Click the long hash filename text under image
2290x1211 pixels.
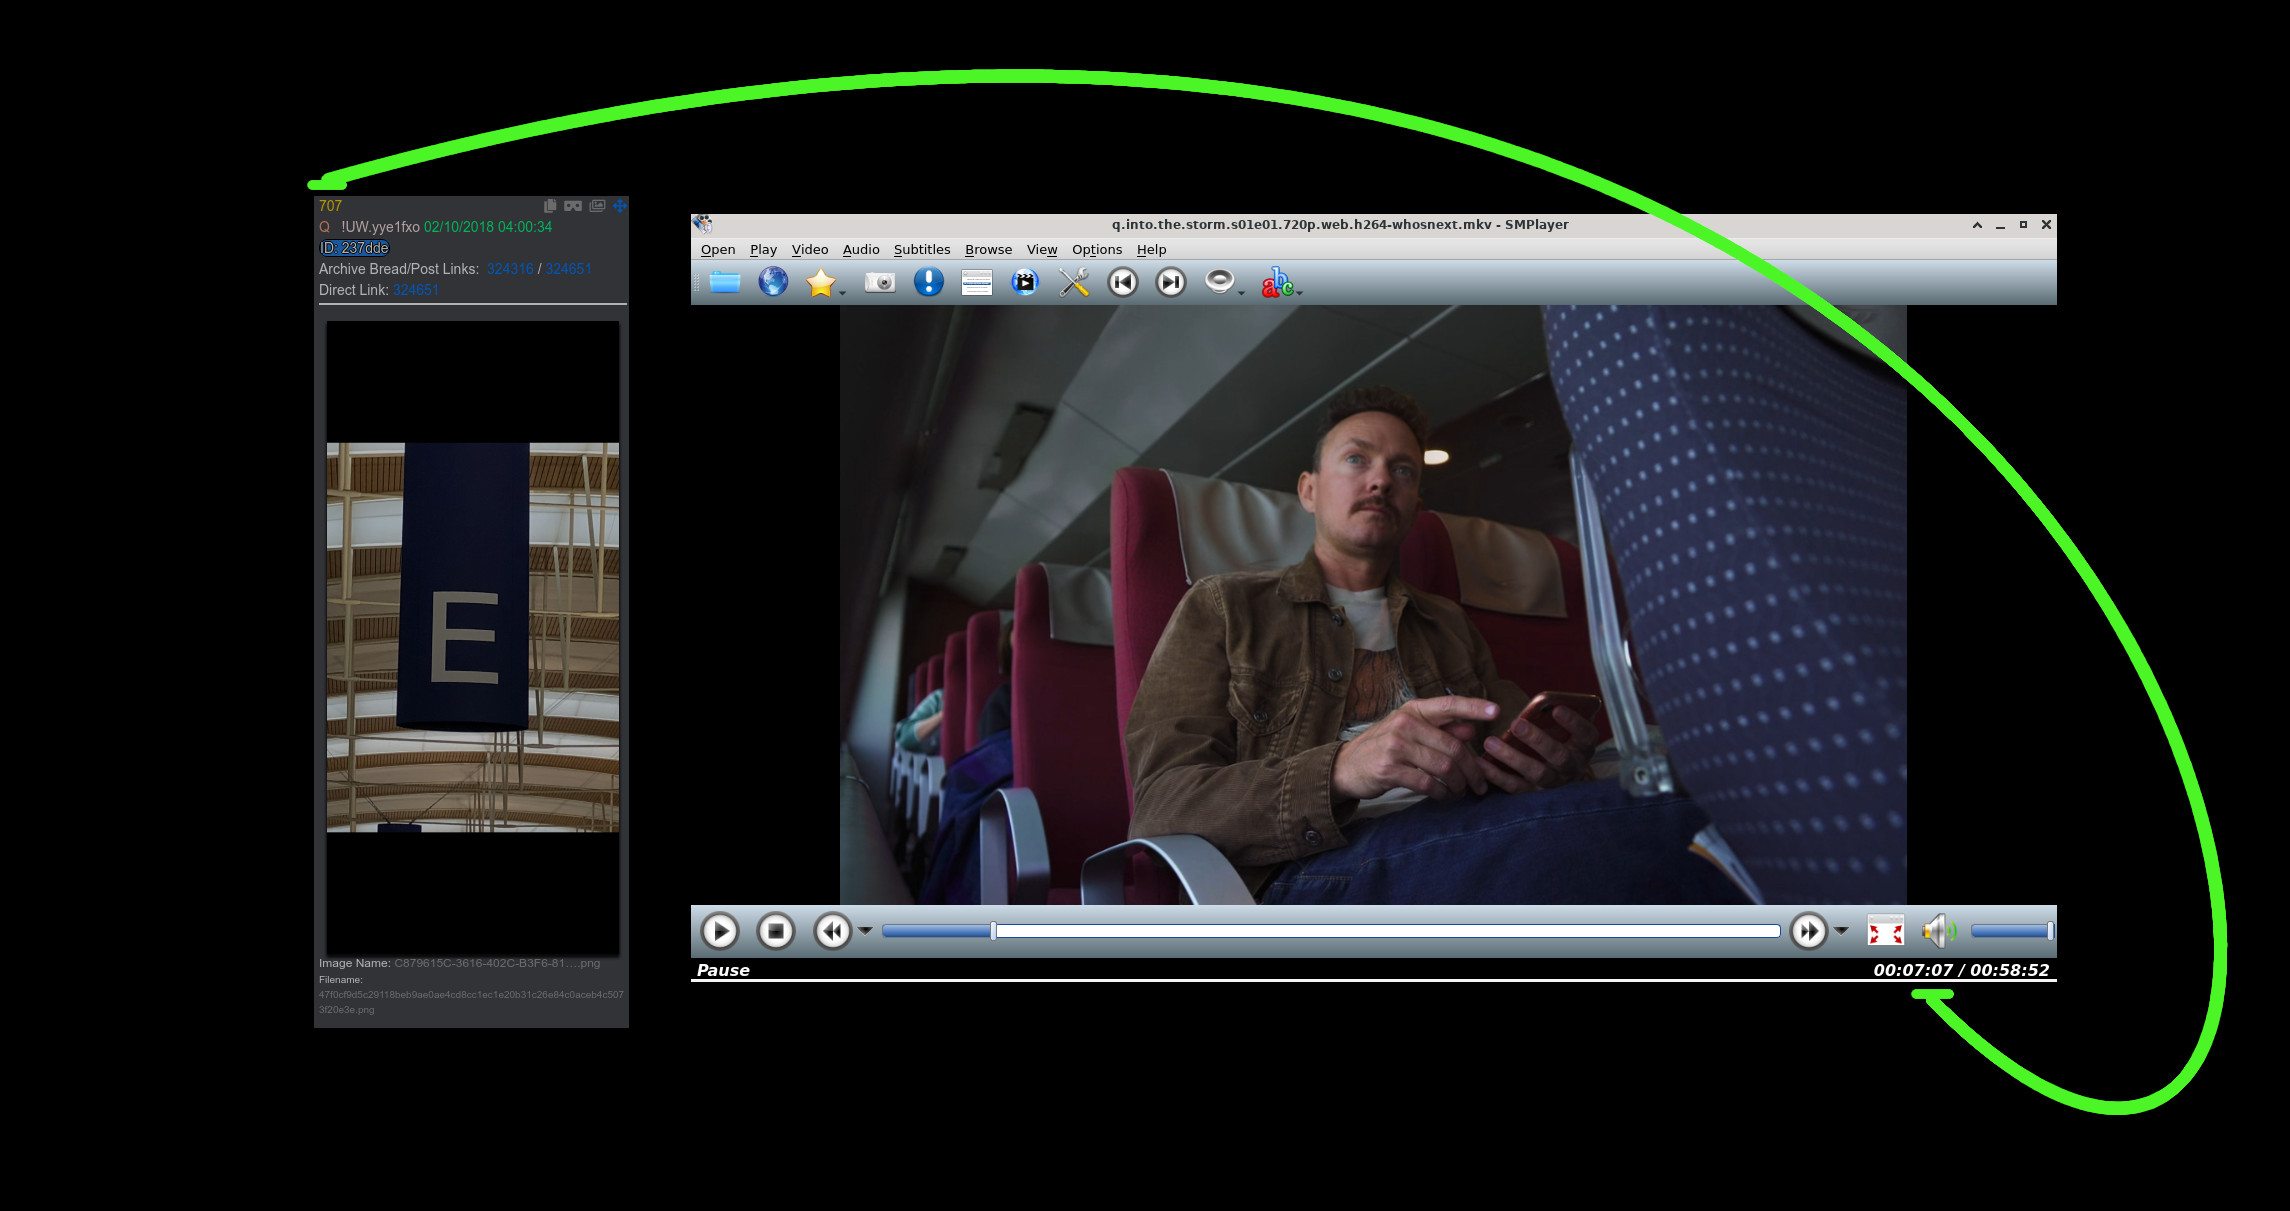[471, 1002]
